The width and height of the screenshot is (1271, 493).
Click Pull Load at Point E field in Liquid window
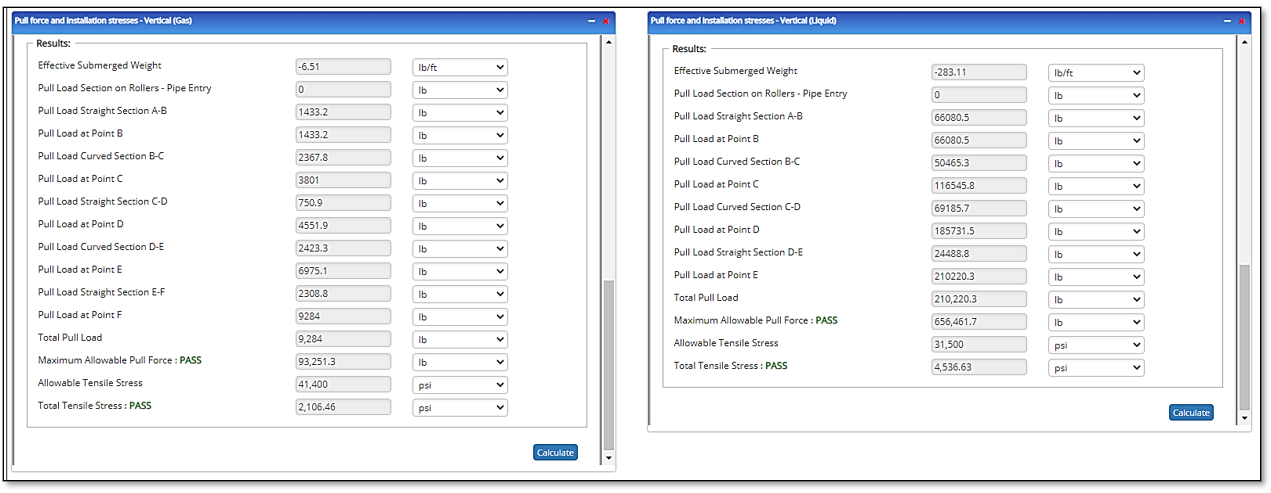click(979, 276)
